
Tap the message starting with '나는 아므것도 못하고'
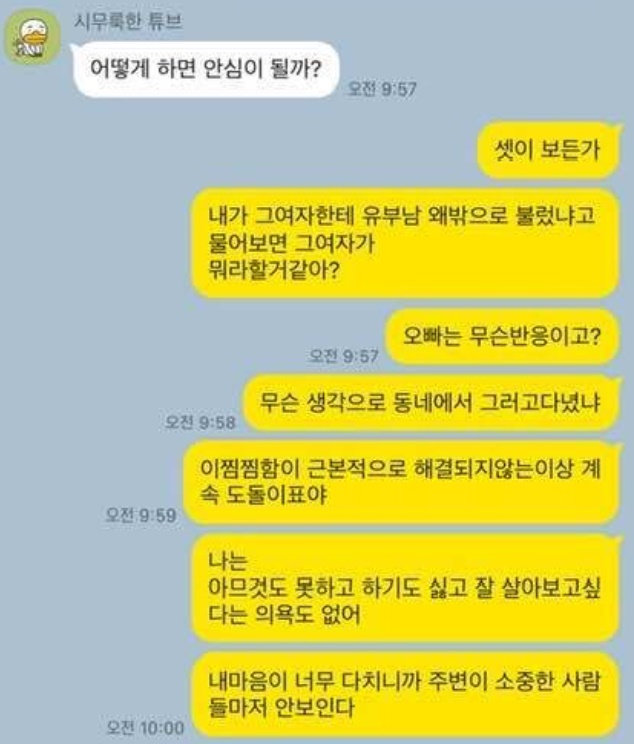click(x=406, y=587)
